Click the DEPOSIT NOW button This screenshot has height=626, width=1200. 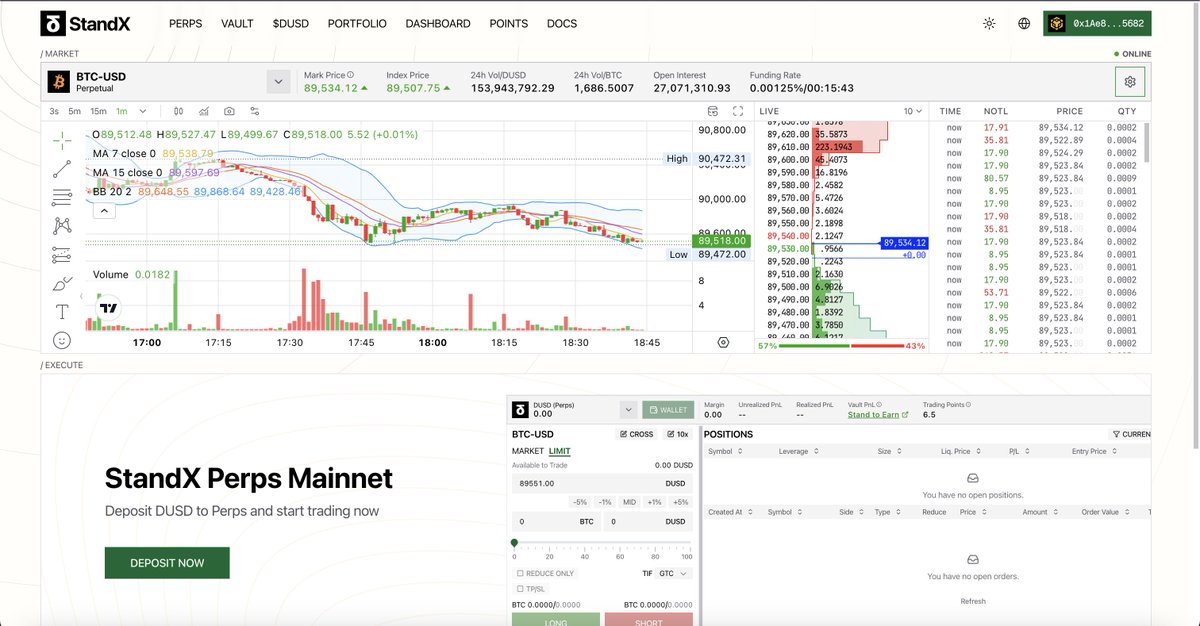coord(167,563)
